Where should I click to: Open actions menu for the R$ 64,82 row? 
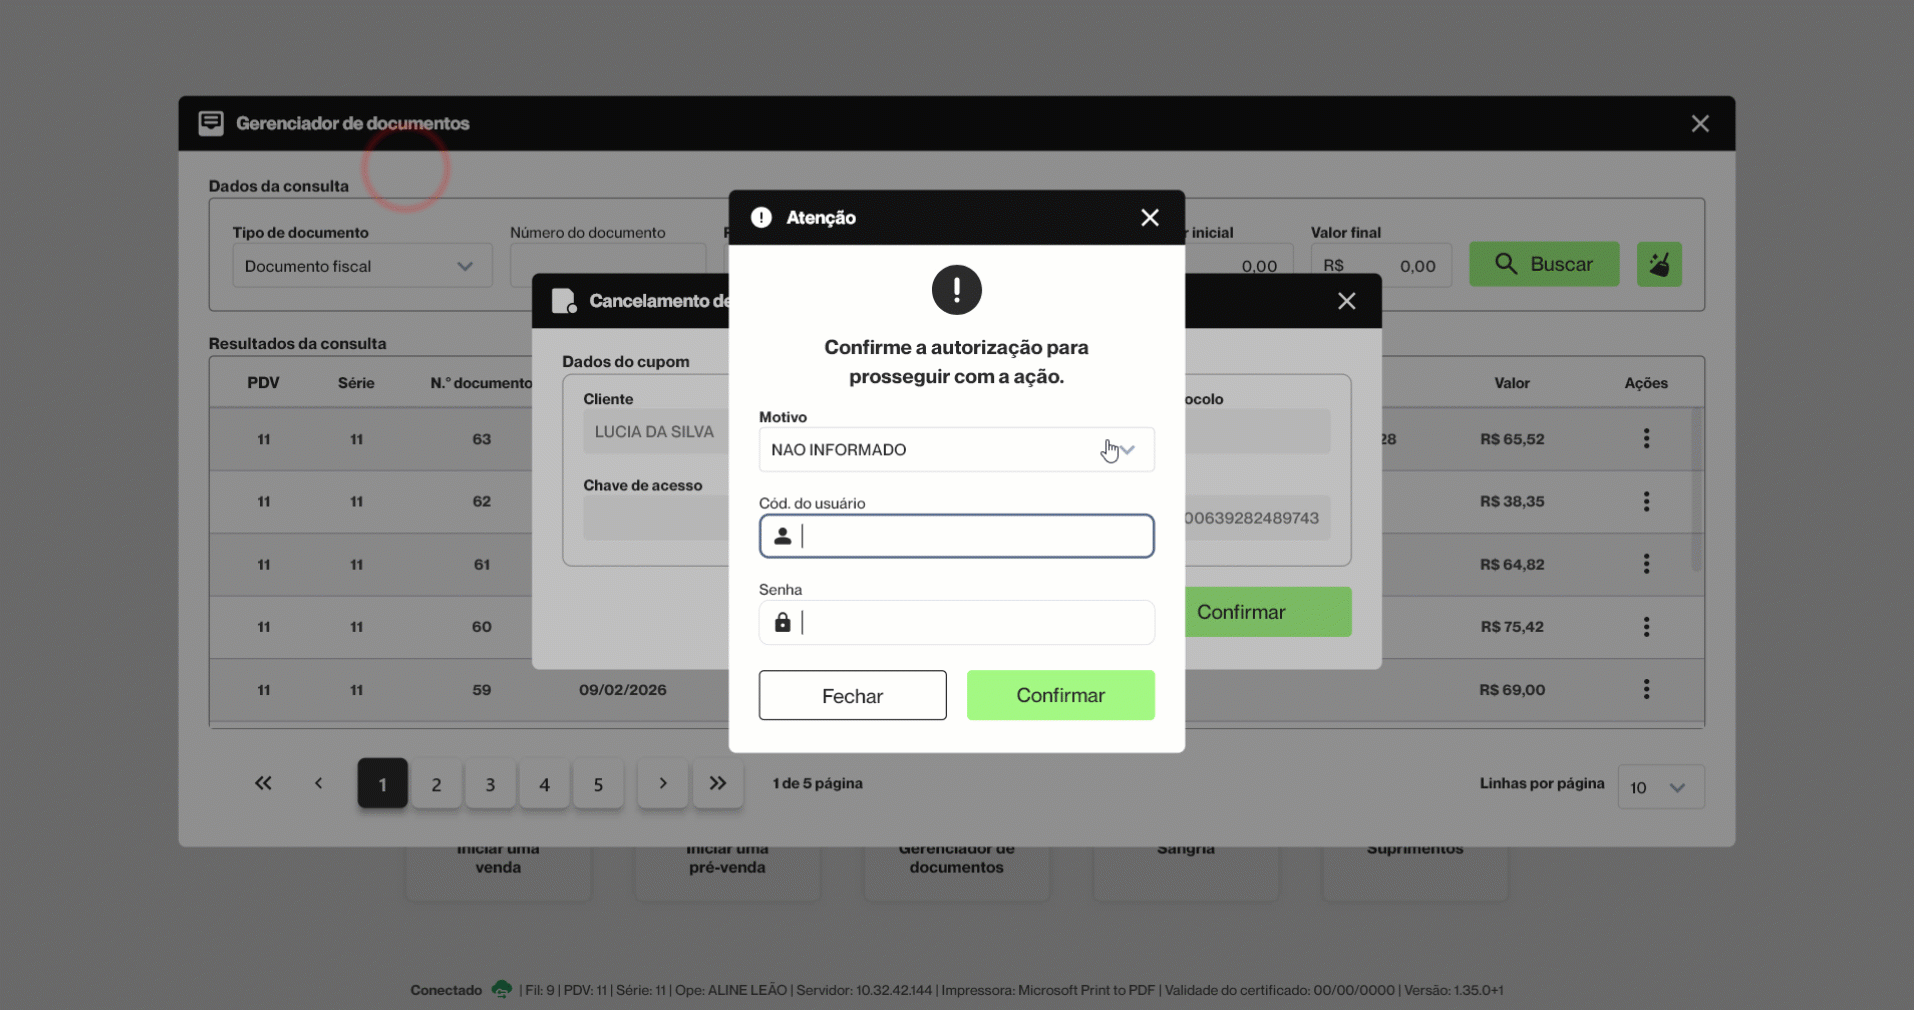click(1646, 564)
